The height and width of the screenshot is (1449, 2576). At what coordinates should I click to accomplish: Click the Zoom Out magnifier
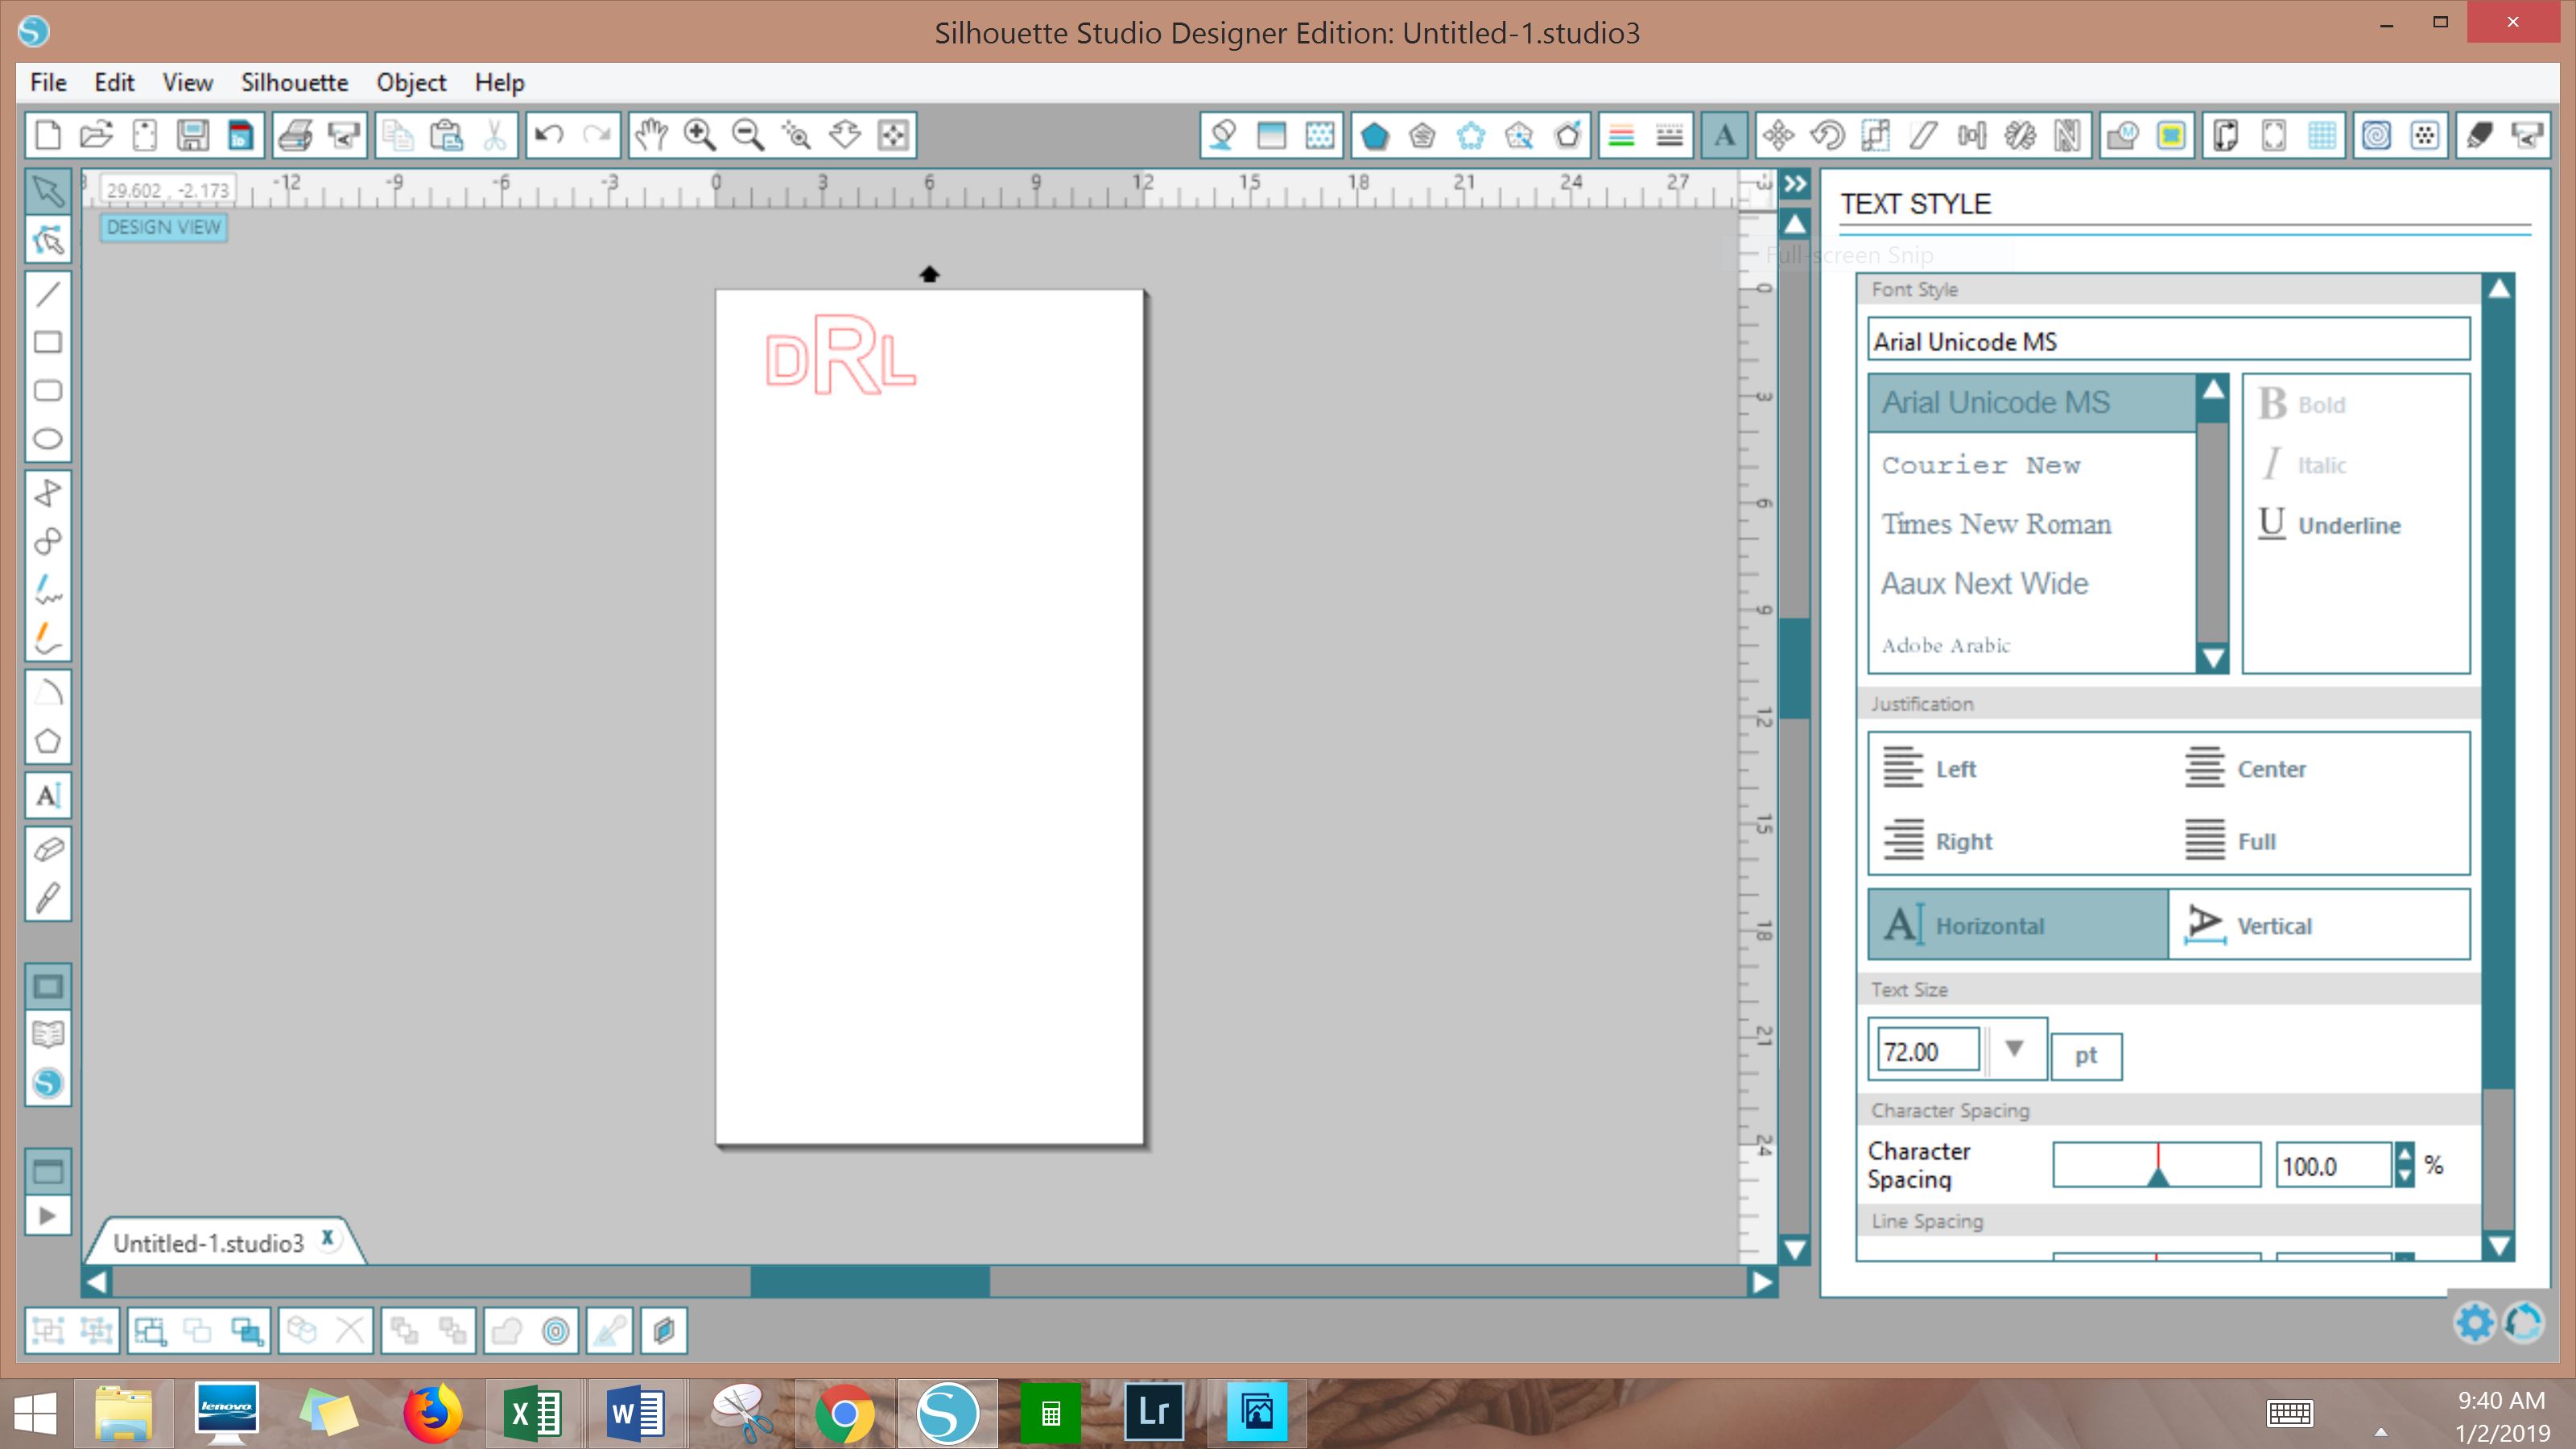[x=748, y=135]
